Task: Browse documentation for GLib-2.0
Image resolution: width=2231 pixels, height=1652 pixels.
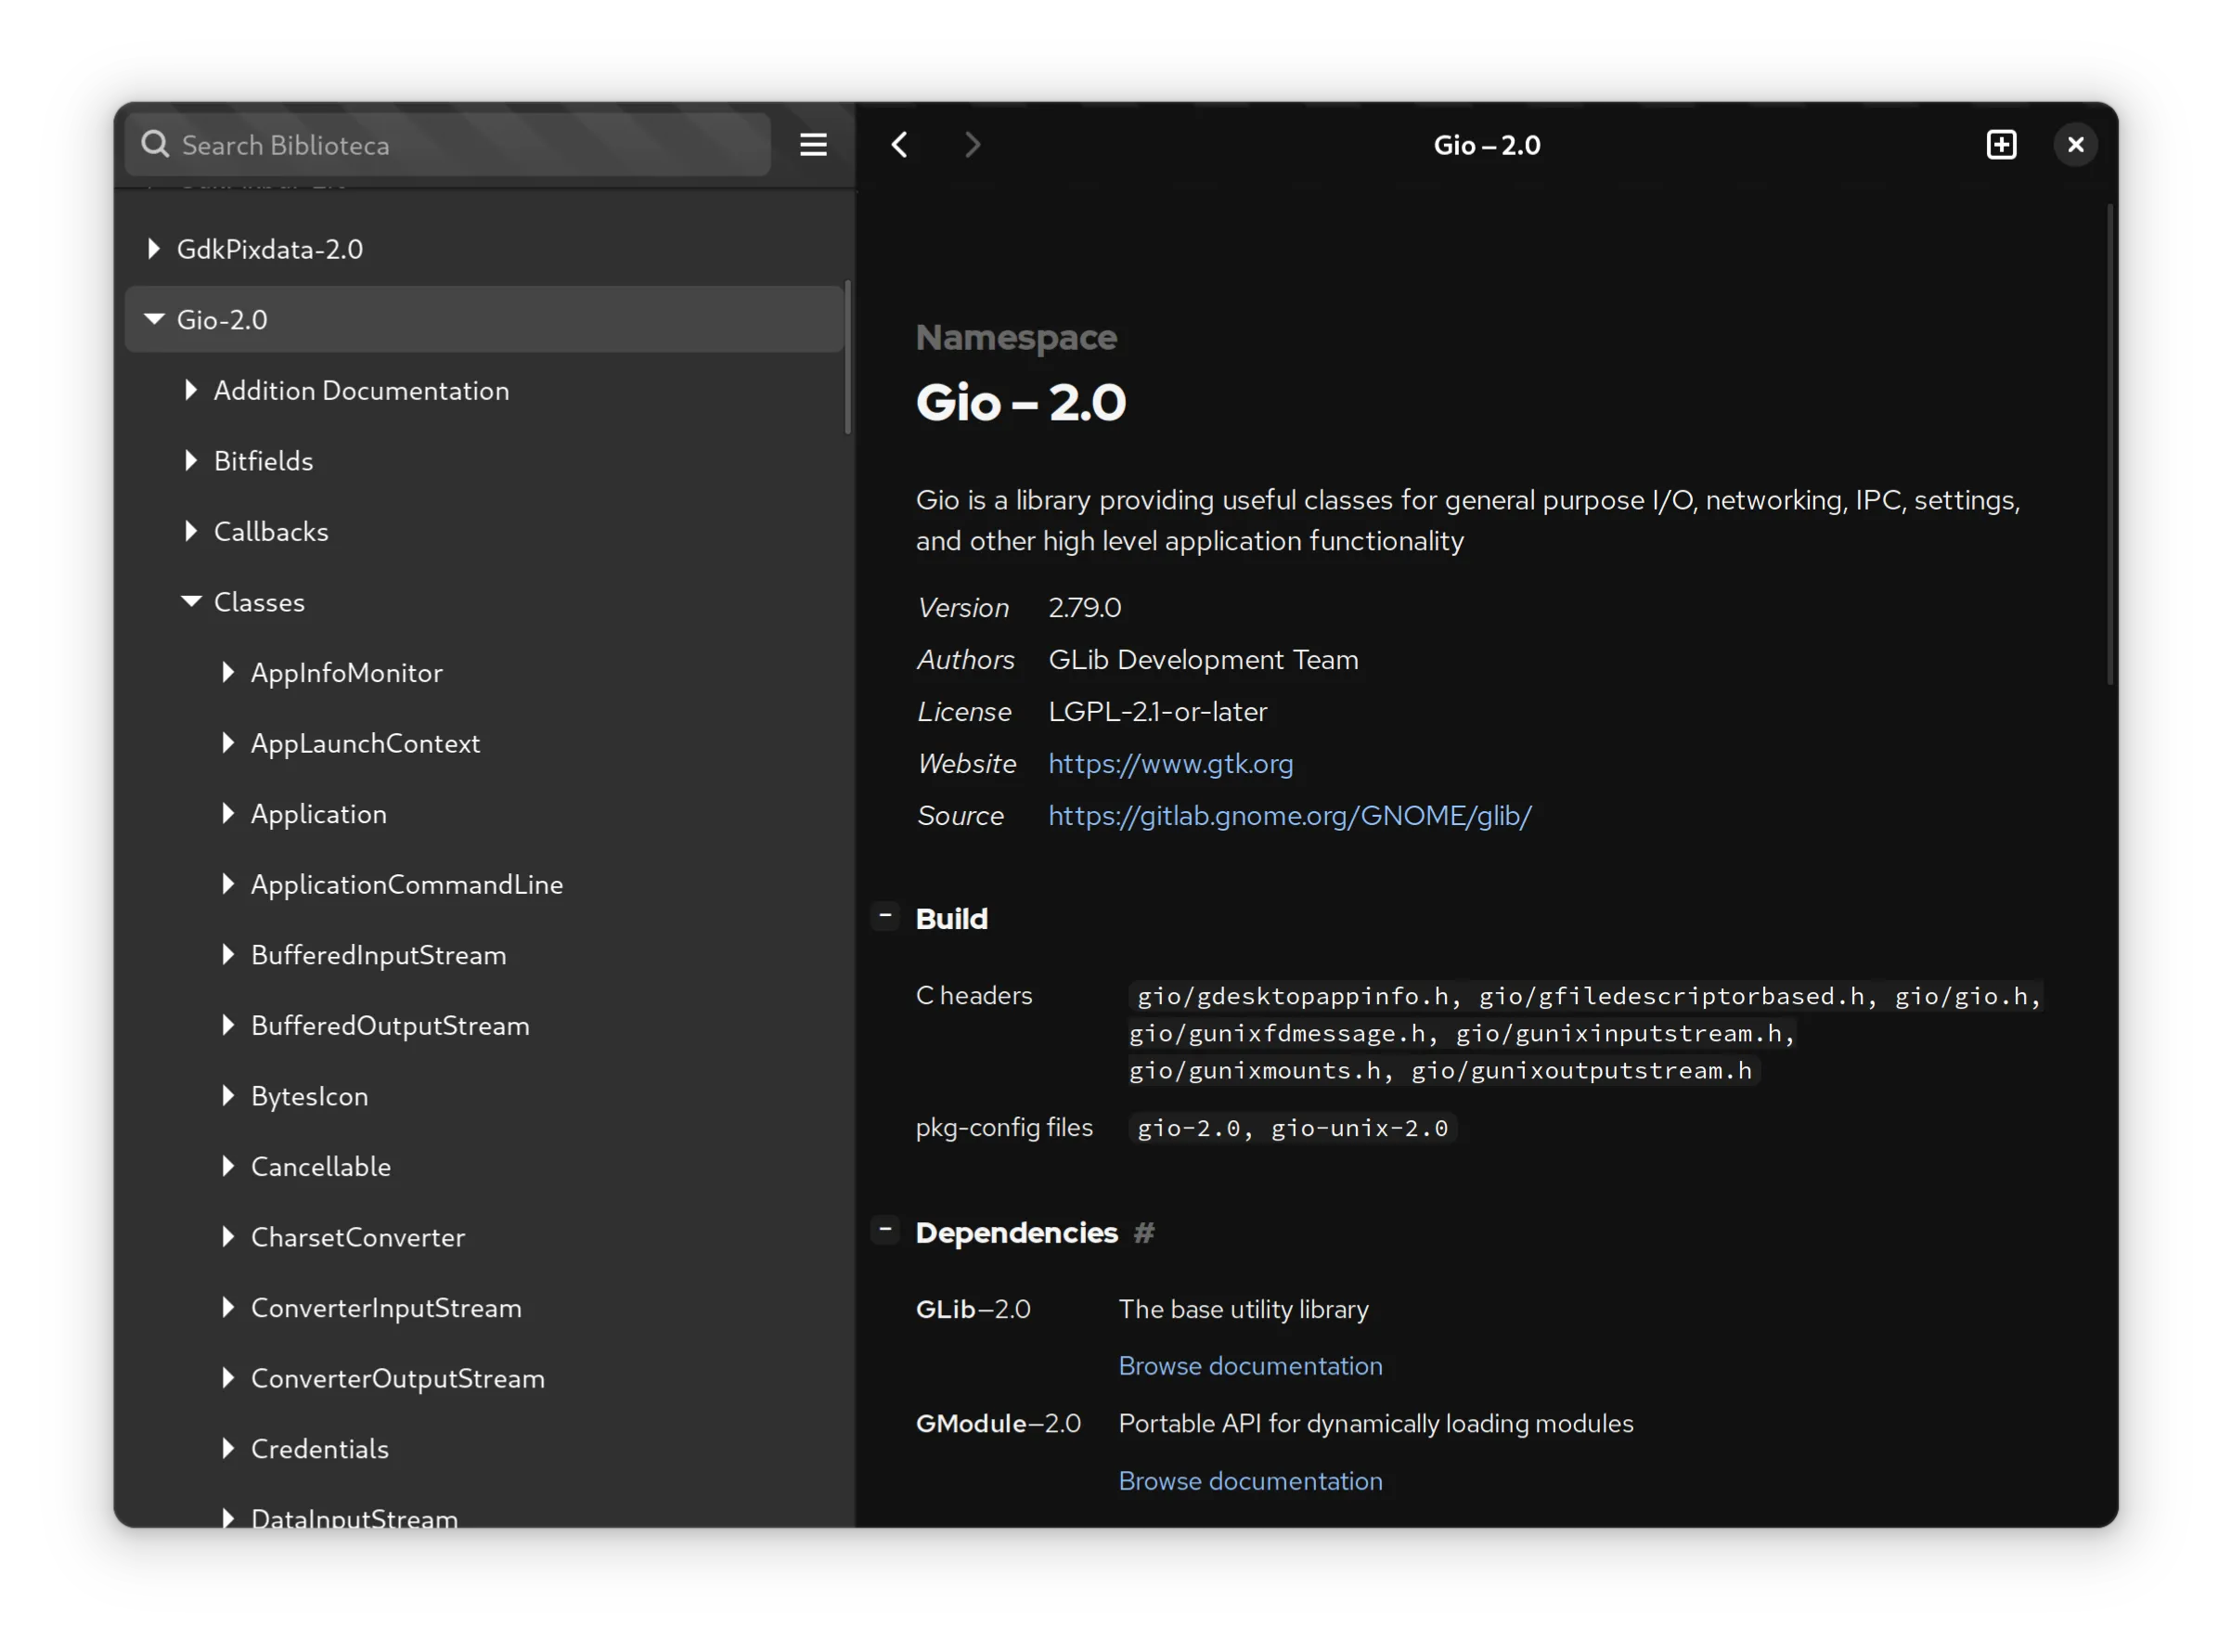Action: click(1250, 1366)
